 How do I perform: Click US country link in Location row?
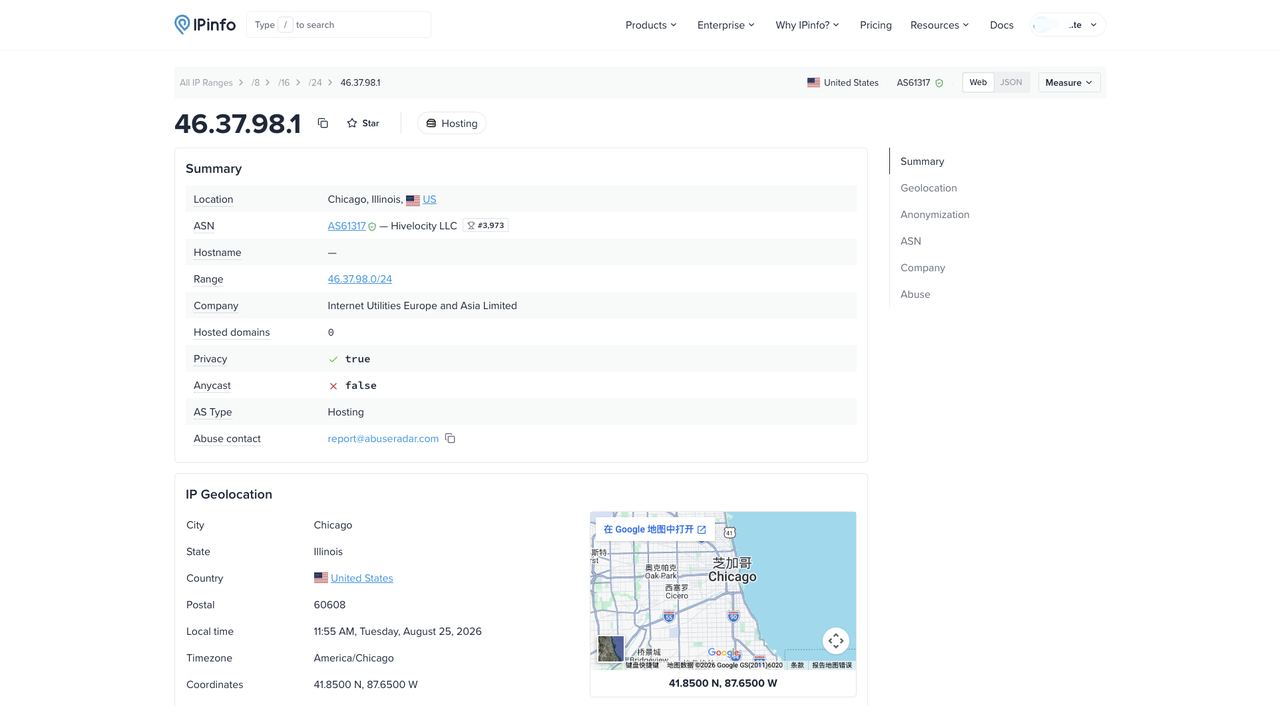click(x=430, y=199)
